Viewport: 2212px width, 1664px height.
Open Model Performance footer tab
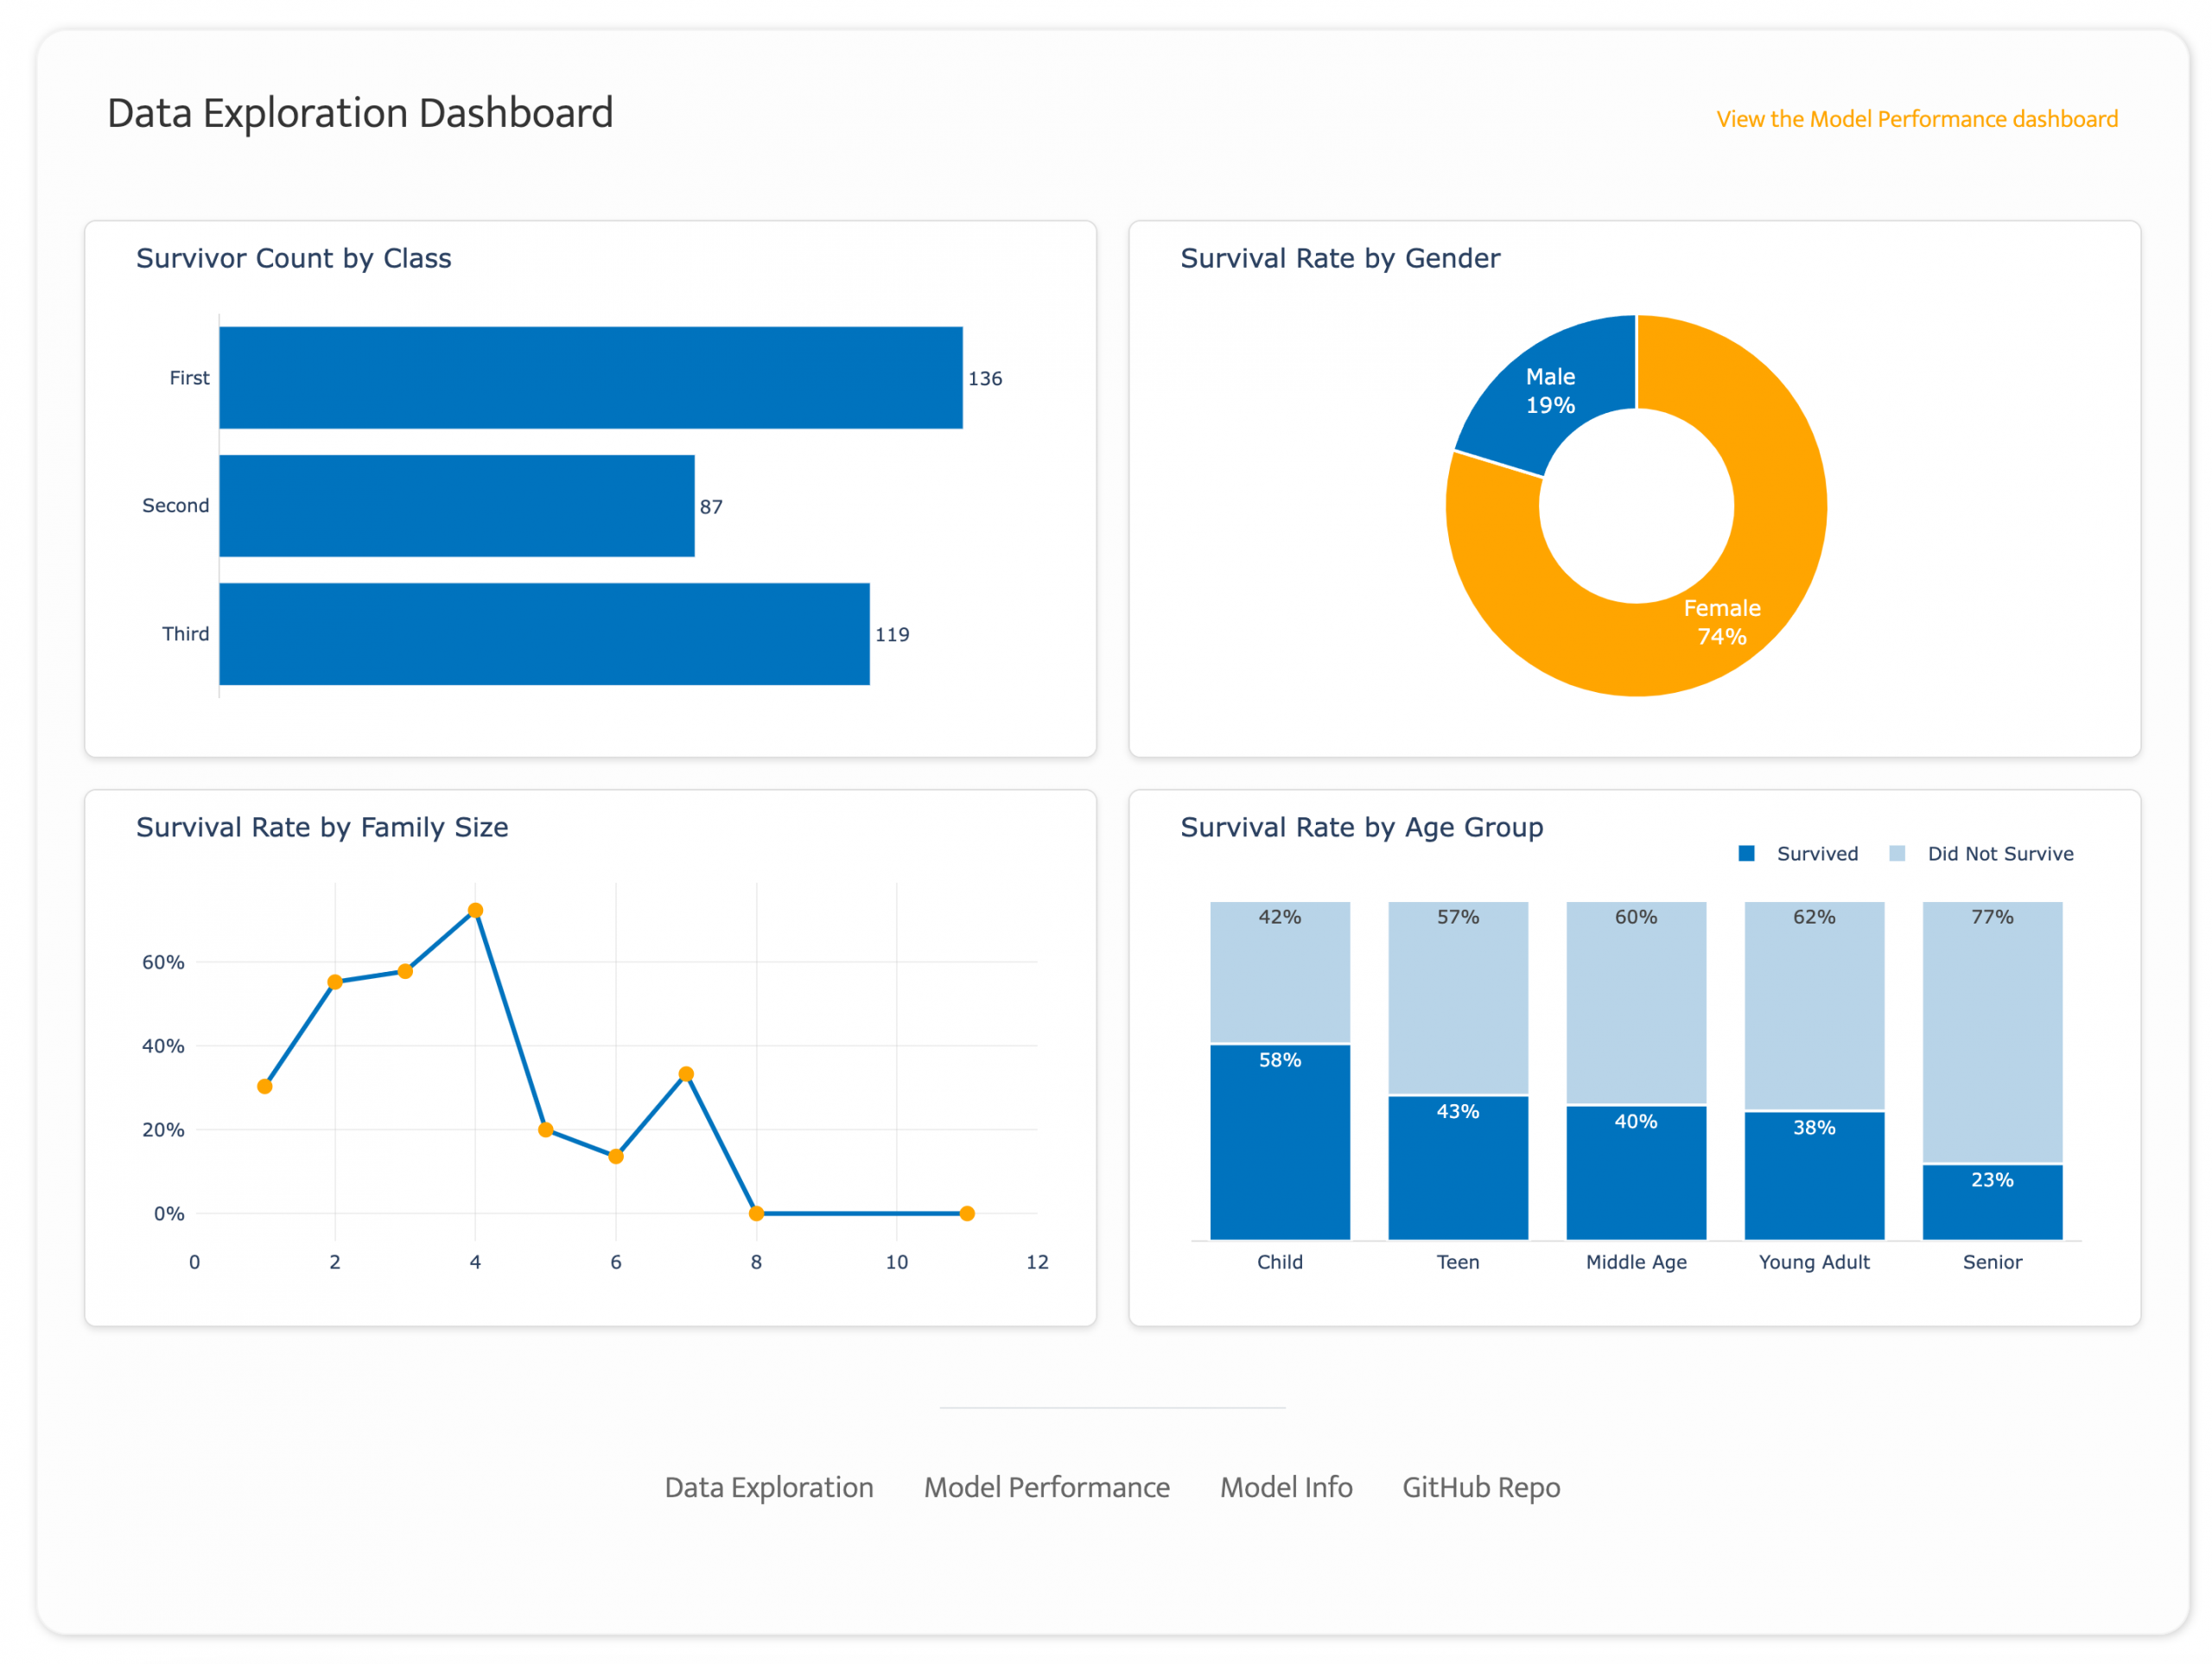pyautogui.click(x=1046, y=1487)
